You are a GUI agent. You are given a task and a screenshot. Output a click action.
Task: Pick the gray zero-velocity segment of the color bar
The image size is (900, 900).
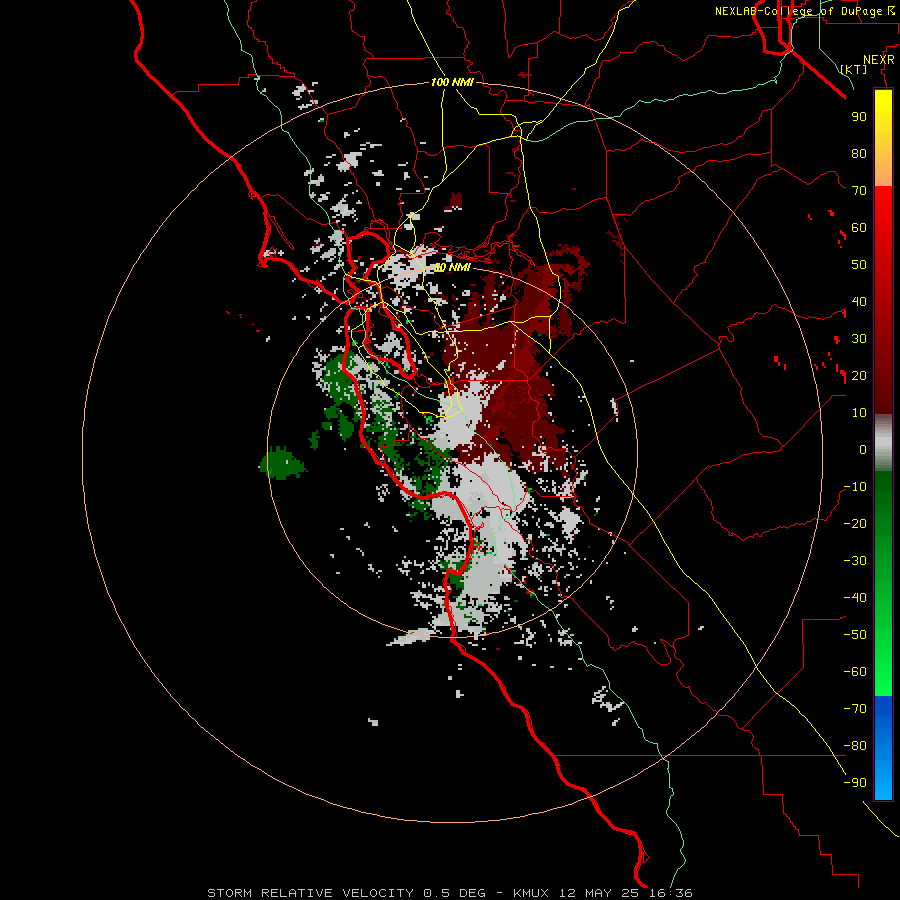pyautogui.click(x=883, y=443)
